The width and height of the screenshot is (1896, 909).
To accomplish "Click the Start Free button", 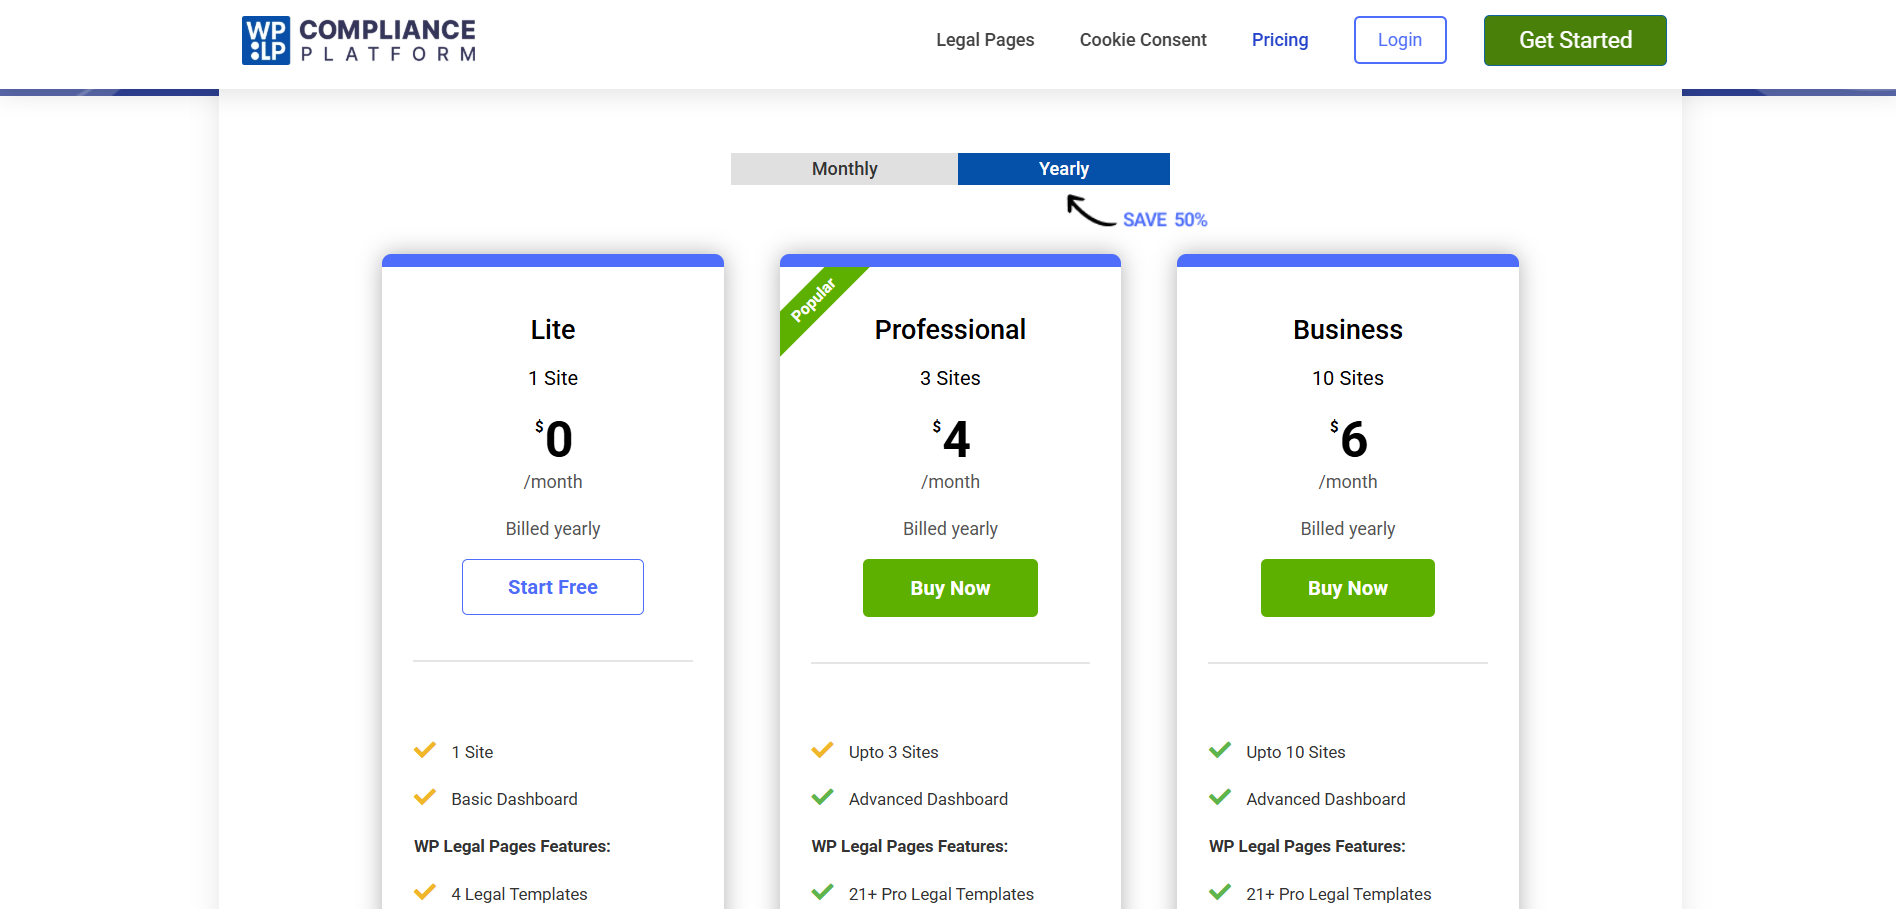I will [552, 587].
